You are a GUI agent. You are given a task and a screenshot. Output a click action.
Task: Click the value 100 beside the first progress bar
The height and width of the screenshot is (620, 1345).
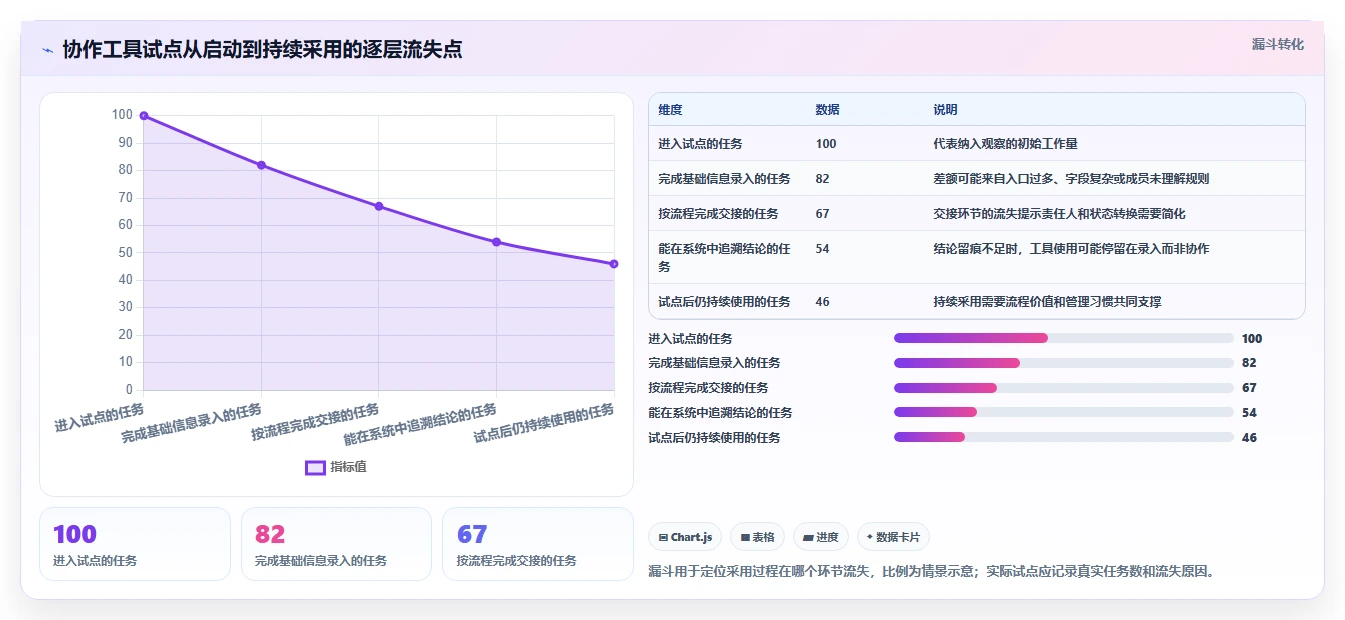[x=1252, y=338]
